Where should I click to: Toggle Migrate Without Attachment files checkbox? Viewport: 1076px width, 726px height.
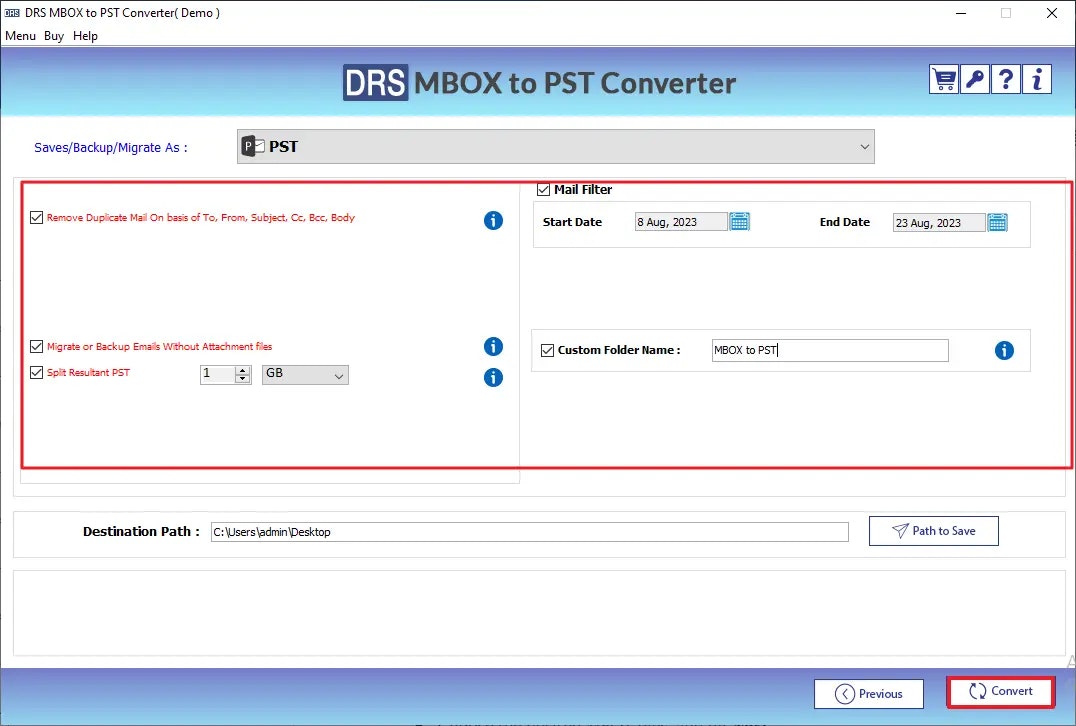point(36,347)
